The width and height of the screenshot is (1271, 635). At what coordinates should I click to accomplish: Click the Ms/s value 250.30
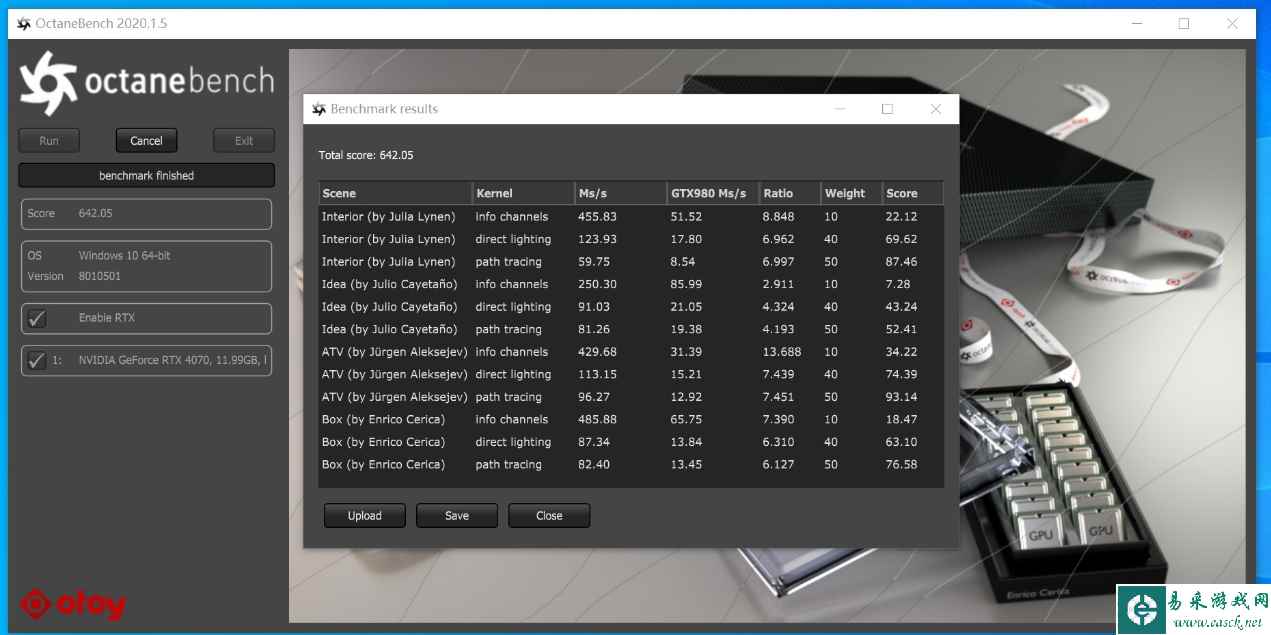(x=598, y=284)
